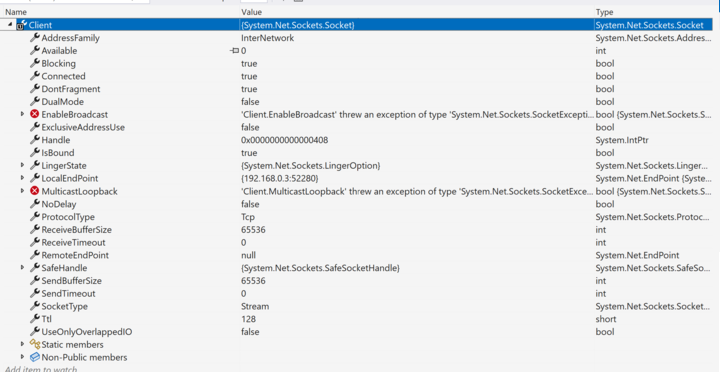
Task: Click the wrench icon next to AddressFamily
Action: point(34,38)
